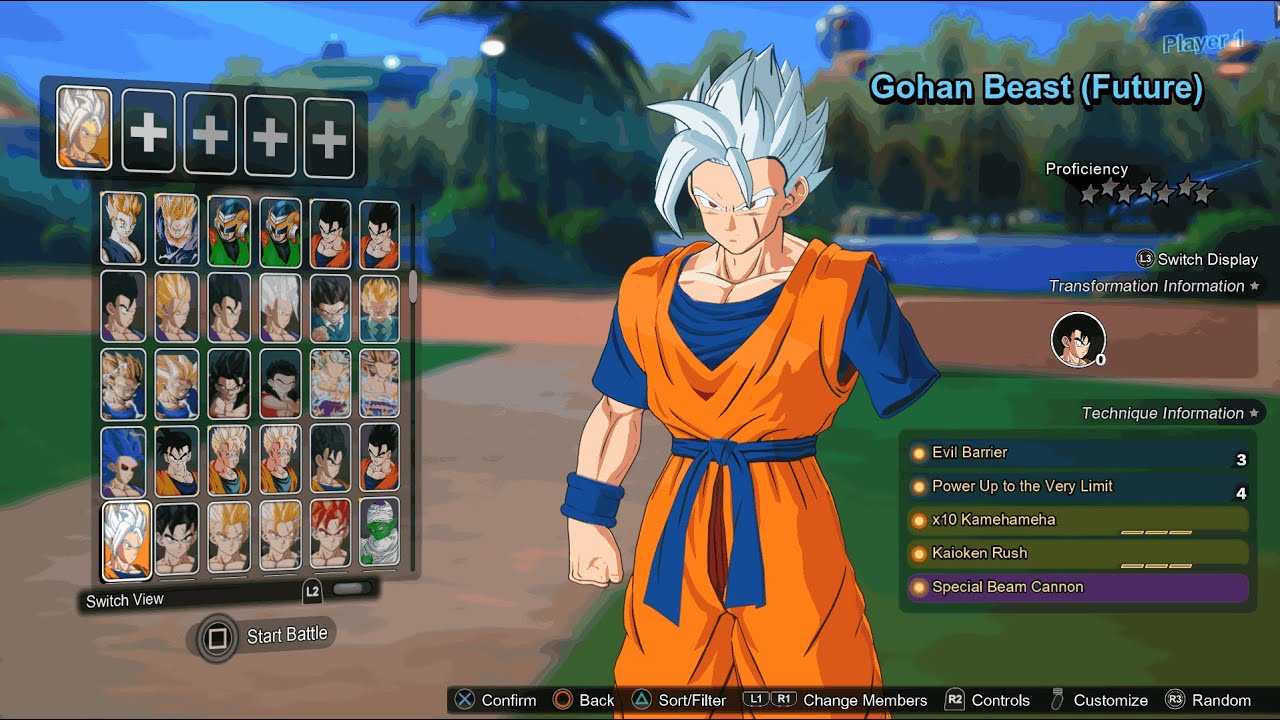1280x720 pixels.
Task: Click the Player 1 label
Action: click(1203, 43)
